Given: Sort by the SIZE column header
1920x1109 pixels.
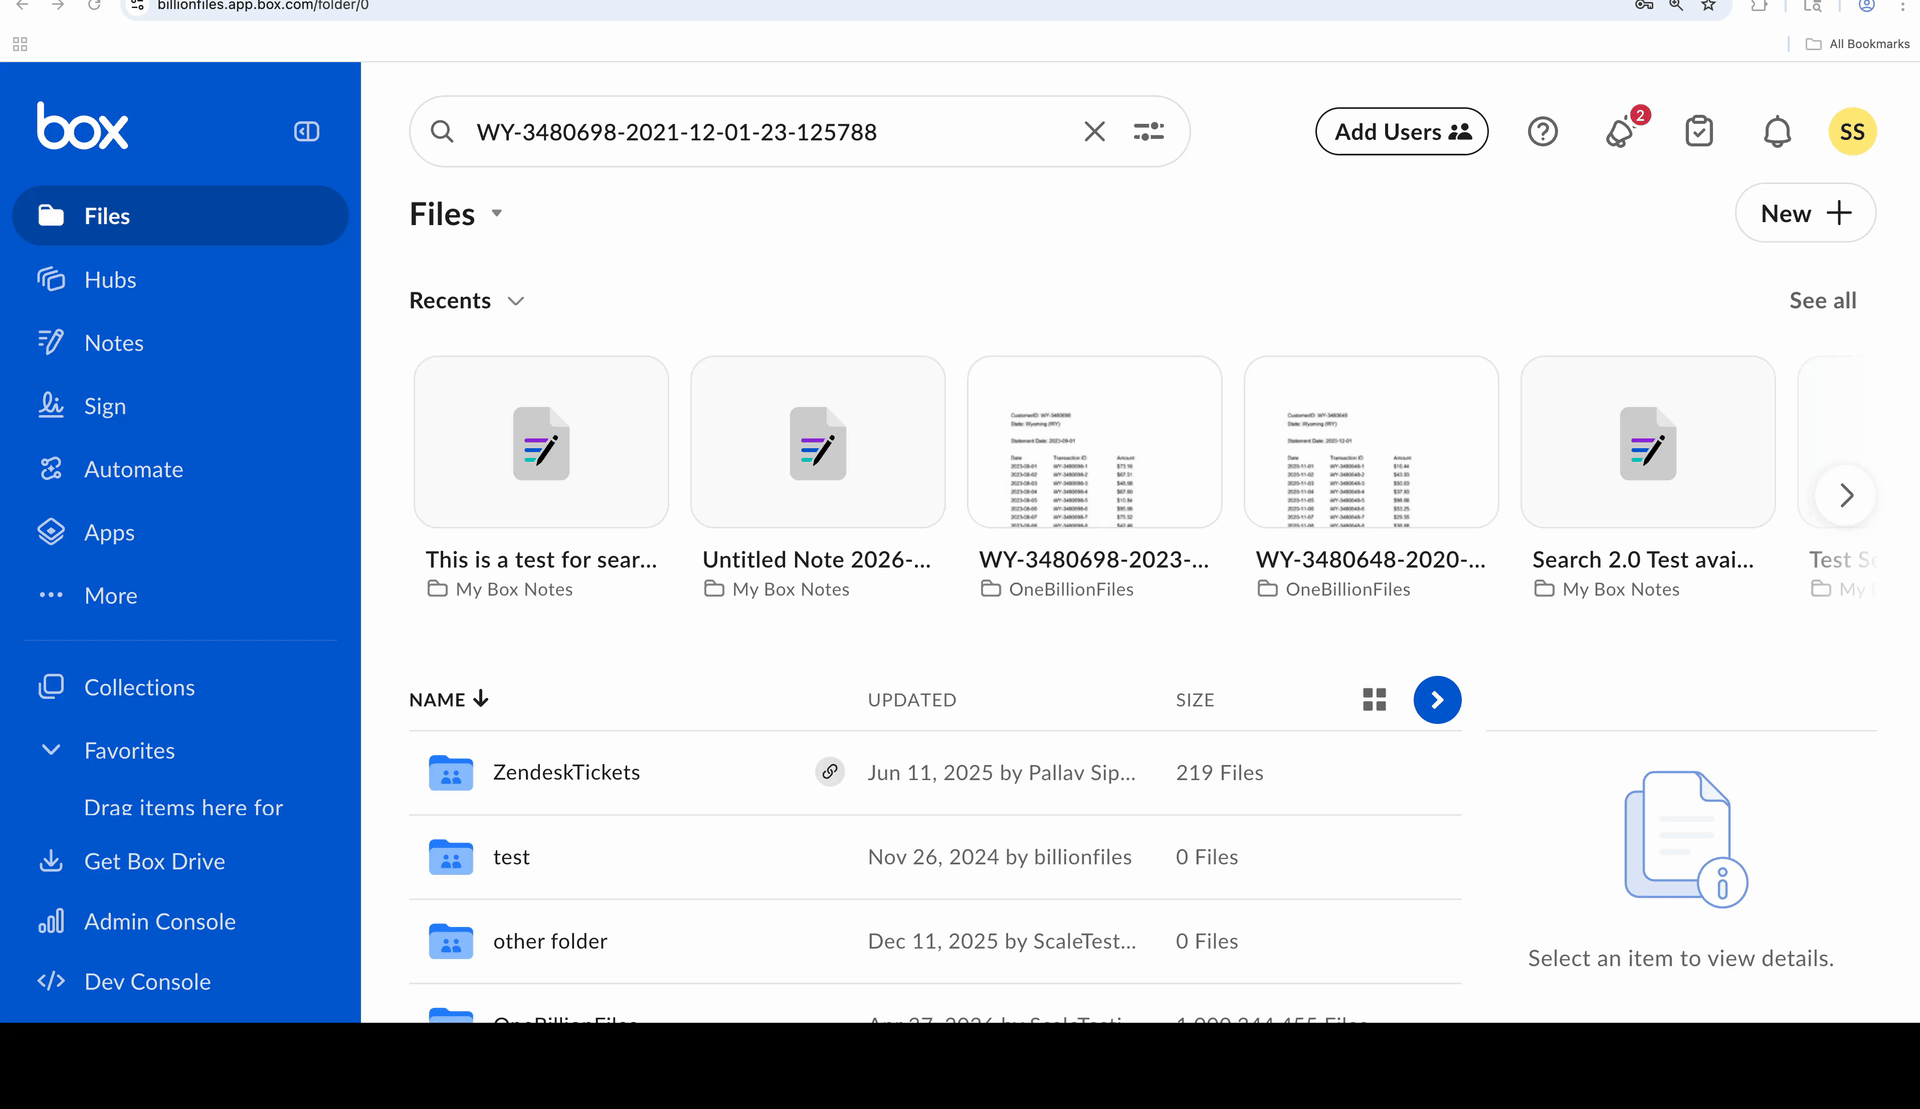Looking at the screenshot, I should coord(1195,700).
